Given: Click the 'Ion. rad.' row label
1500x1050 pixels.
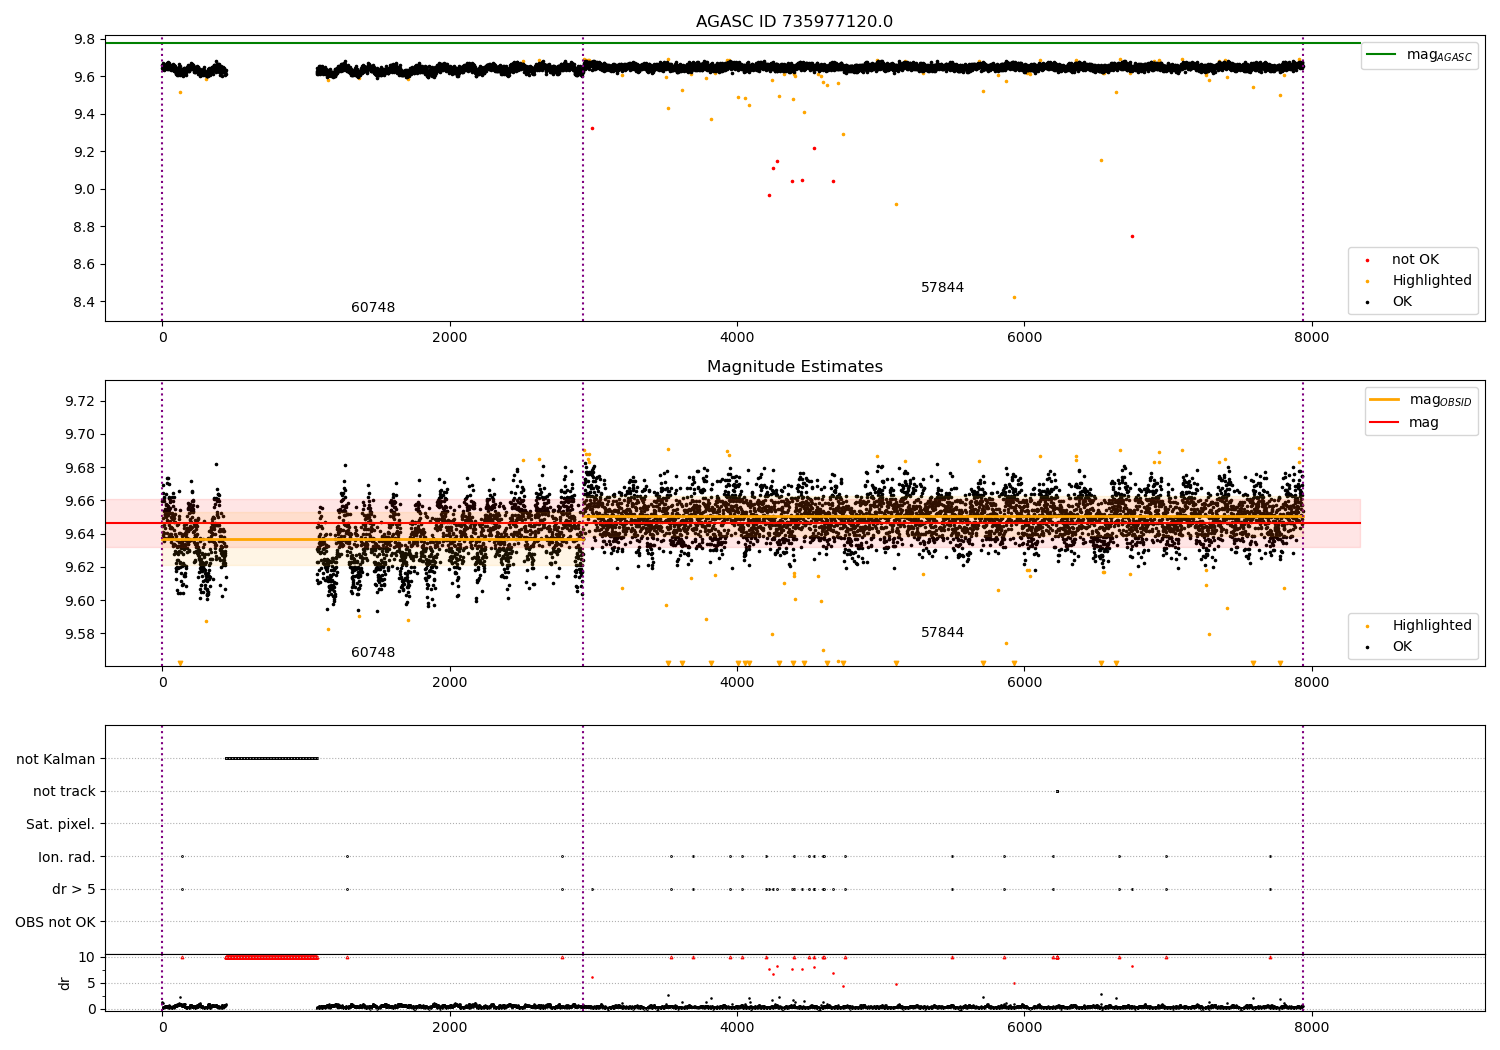Looking at the screenshot, I should [x=67, y=857].
